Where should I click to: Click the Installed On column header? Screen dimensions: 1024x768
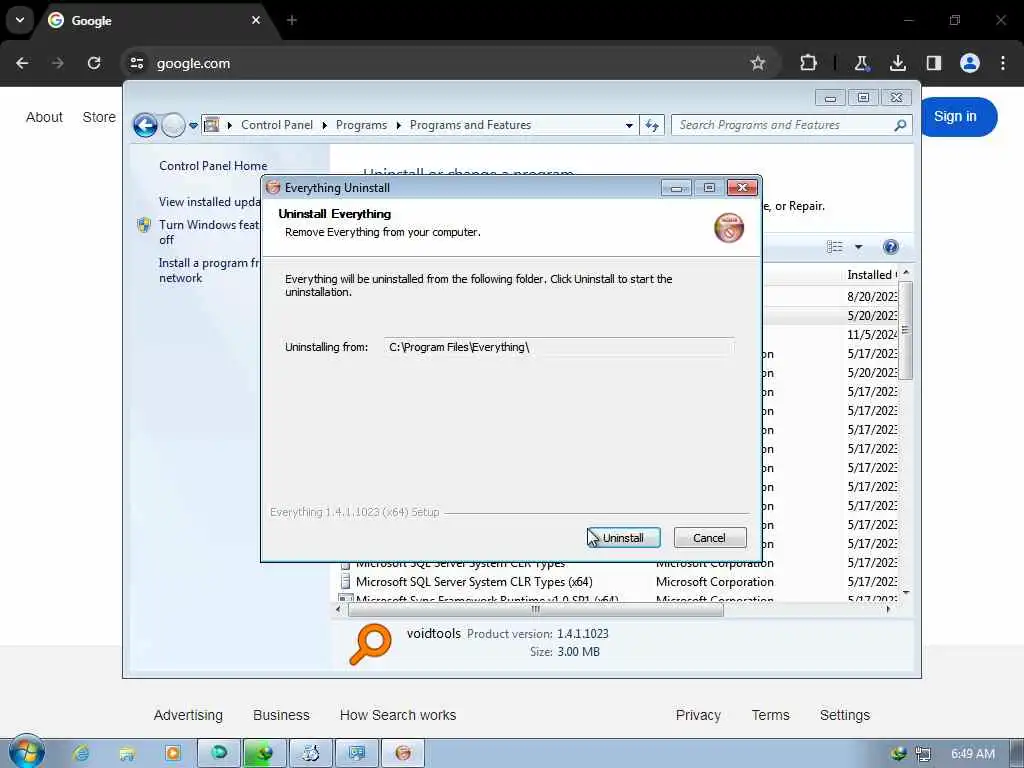[872, 275]
